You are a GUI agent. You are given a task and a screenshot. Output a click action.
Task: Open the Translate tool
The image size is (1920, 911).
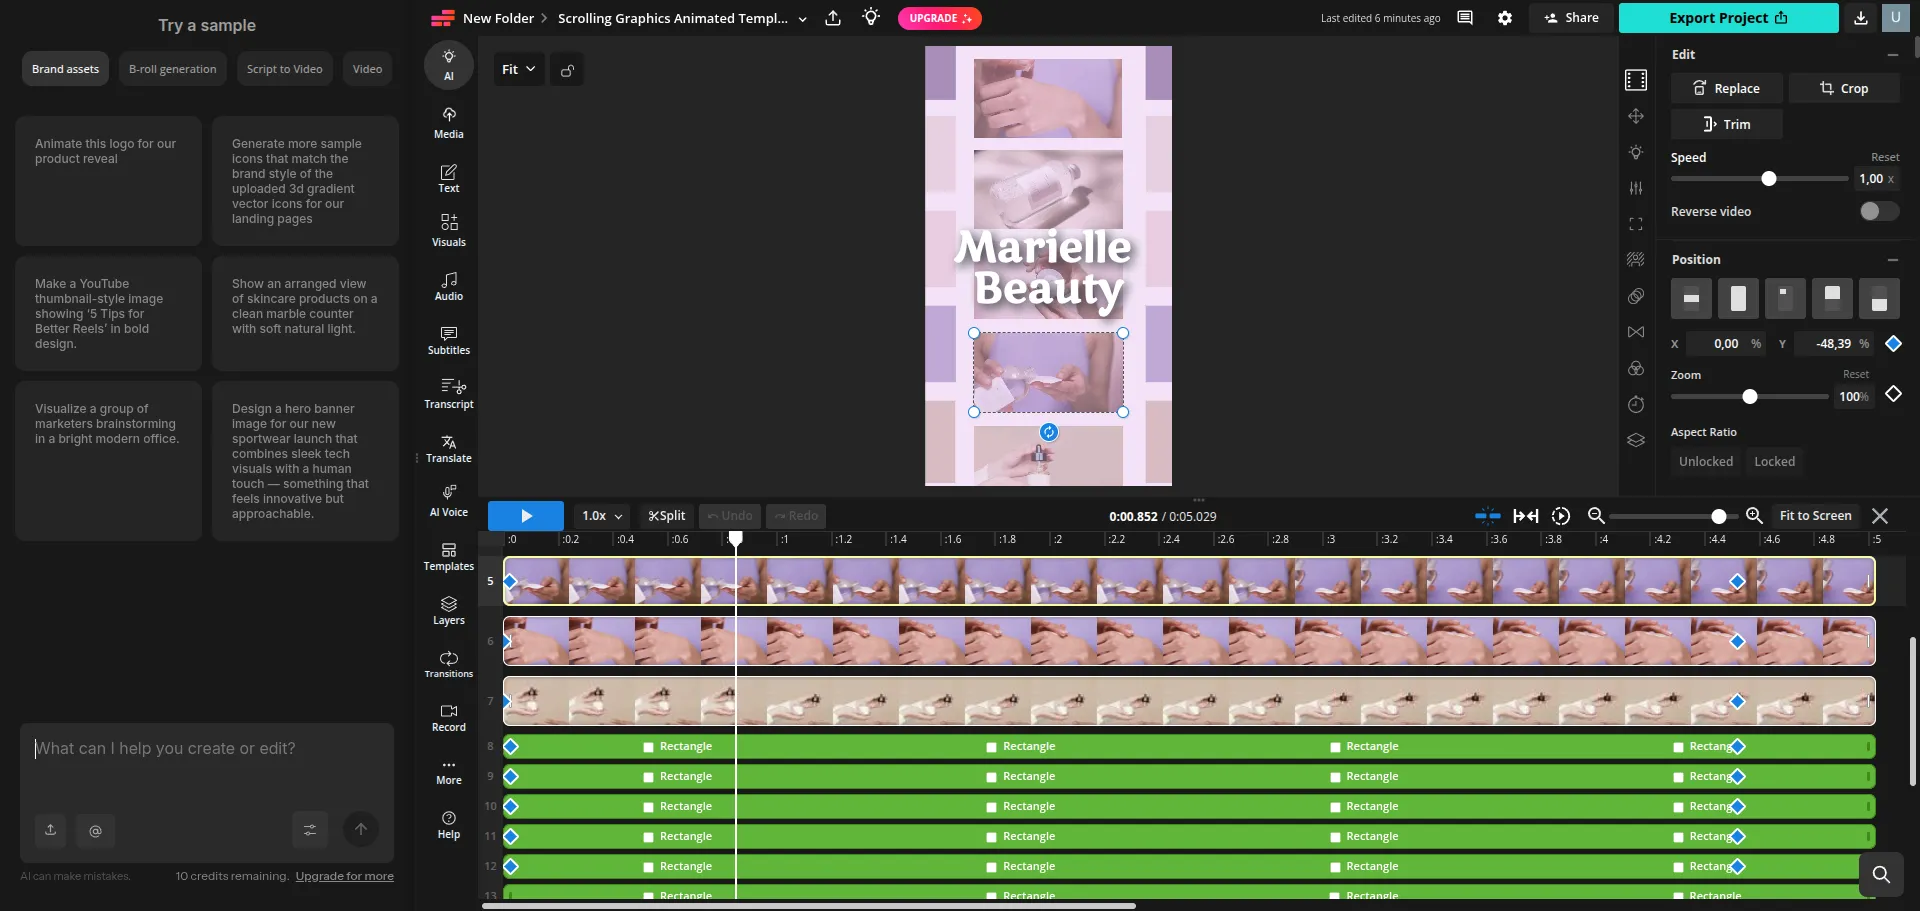449,448
